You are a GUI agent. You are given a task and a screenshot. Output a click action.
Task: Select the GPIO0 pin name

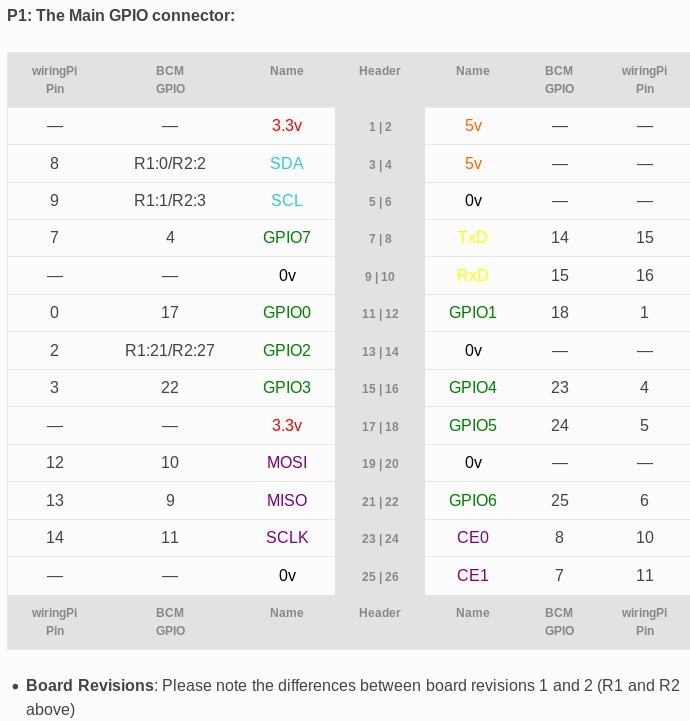click(287, 312)
